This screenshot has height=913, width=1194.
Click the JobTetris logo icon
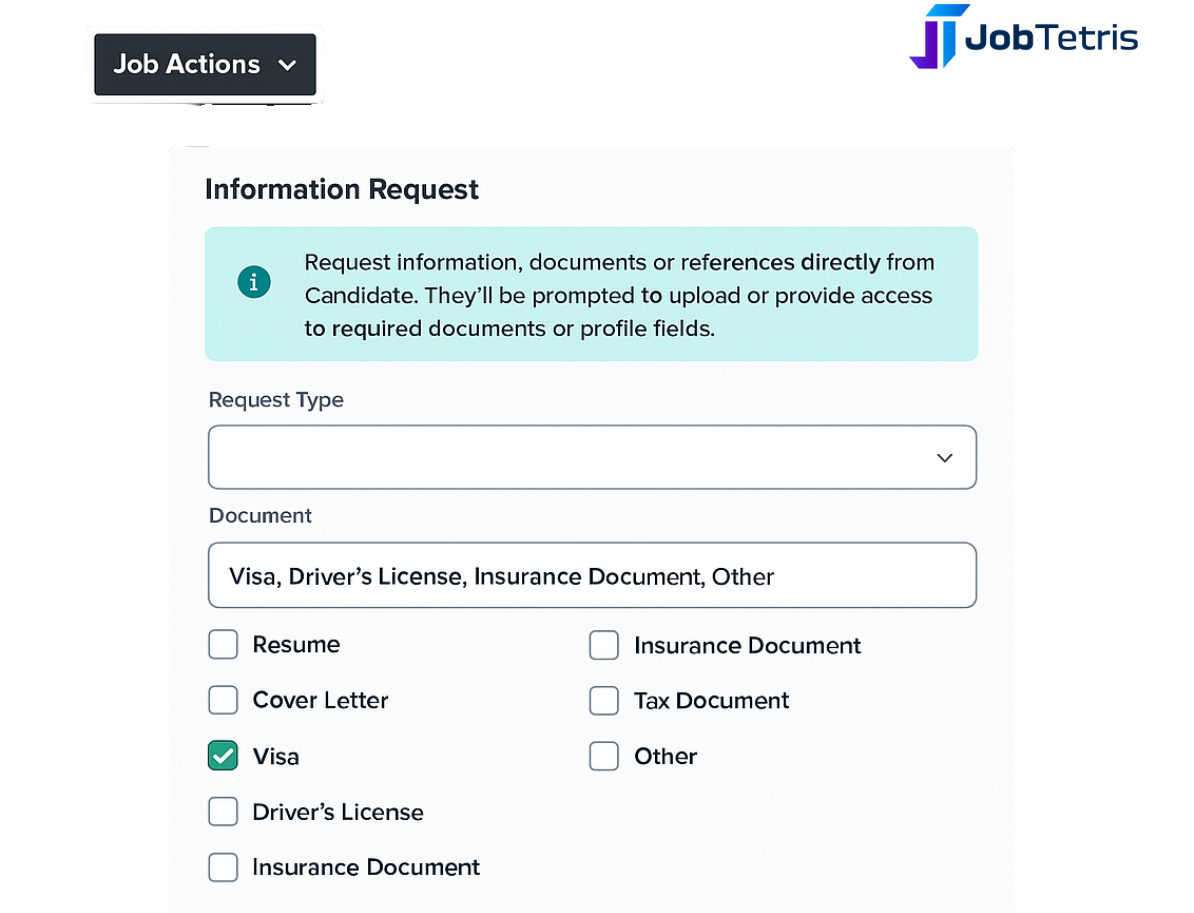point(937,37)
